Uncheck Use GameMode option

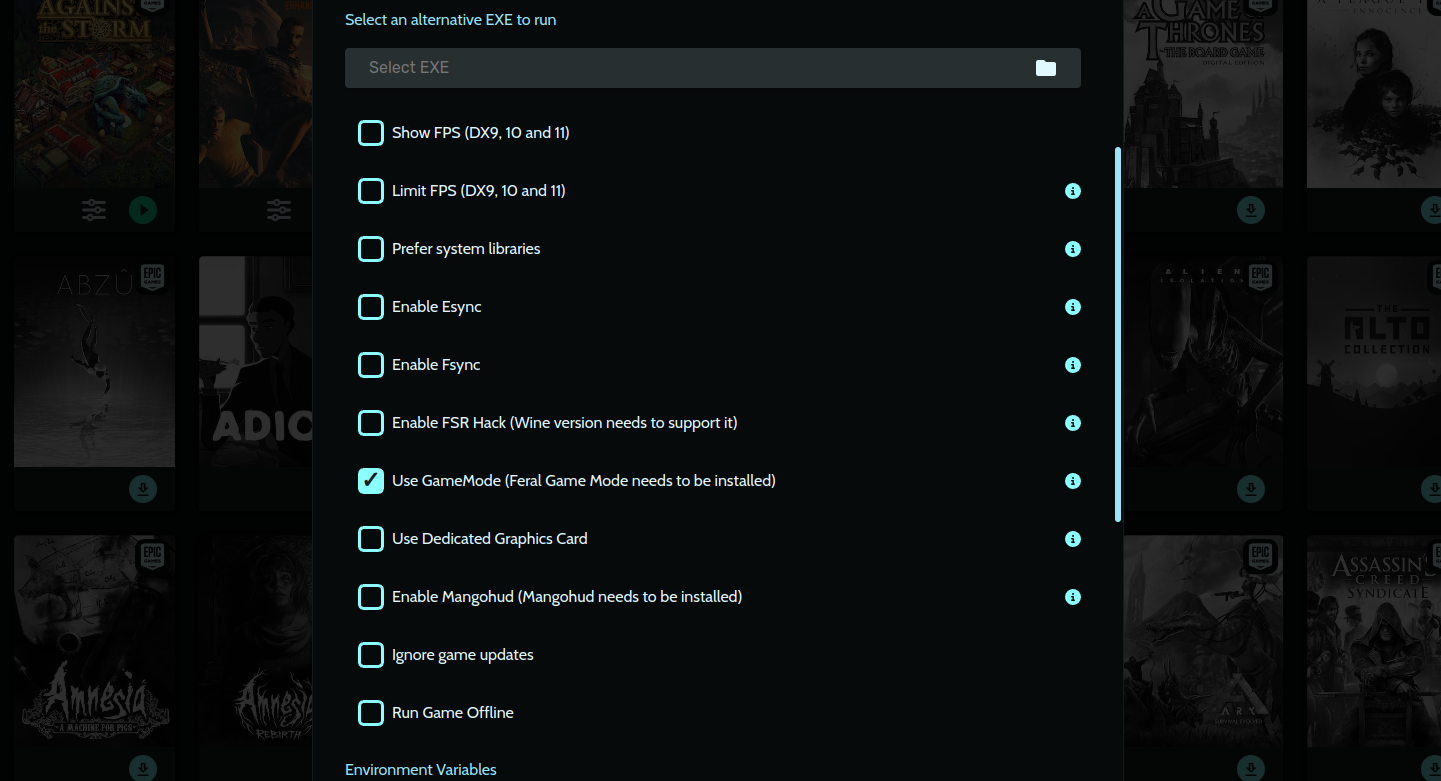(371, 481)
